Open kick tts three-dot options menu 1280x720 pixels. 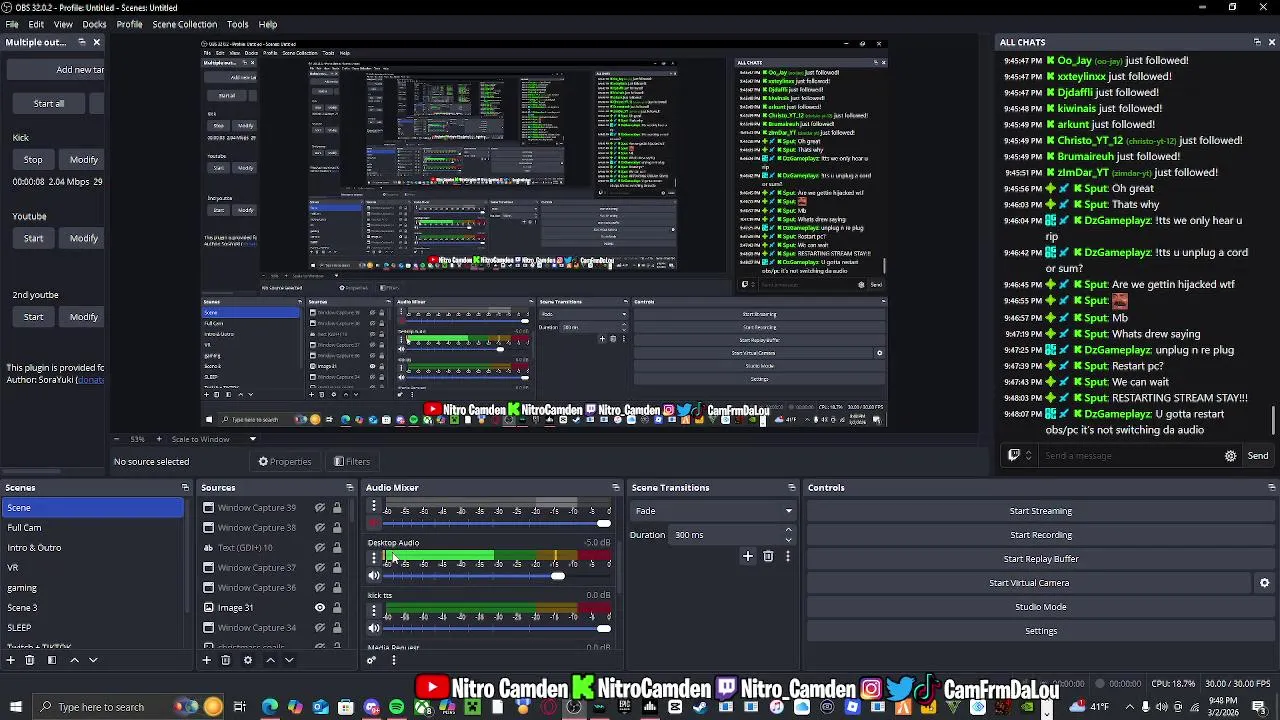click(x=374, y=610)
